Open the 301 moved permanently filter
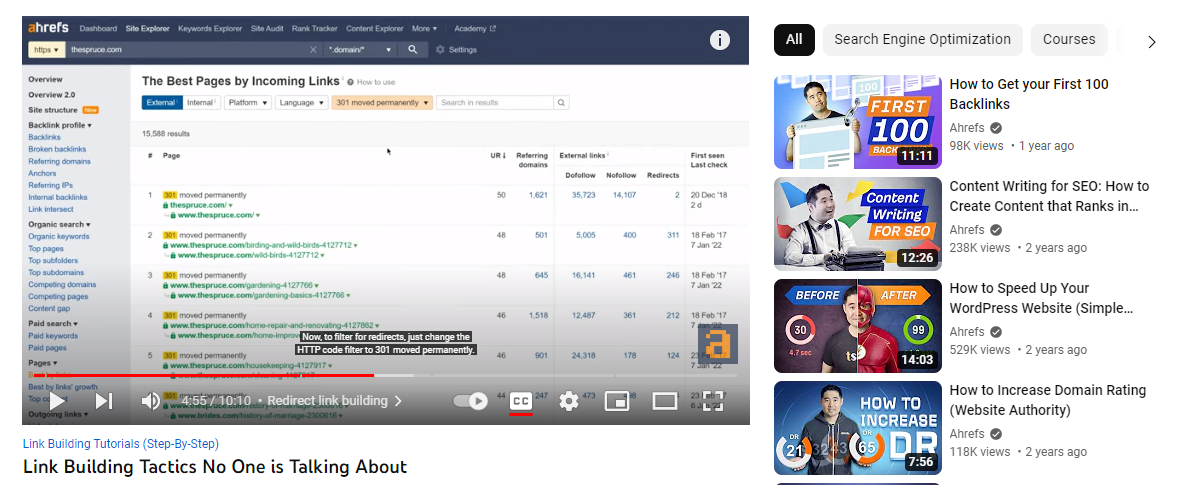This screenshot has width=1178, height=485. click(382, 103)
